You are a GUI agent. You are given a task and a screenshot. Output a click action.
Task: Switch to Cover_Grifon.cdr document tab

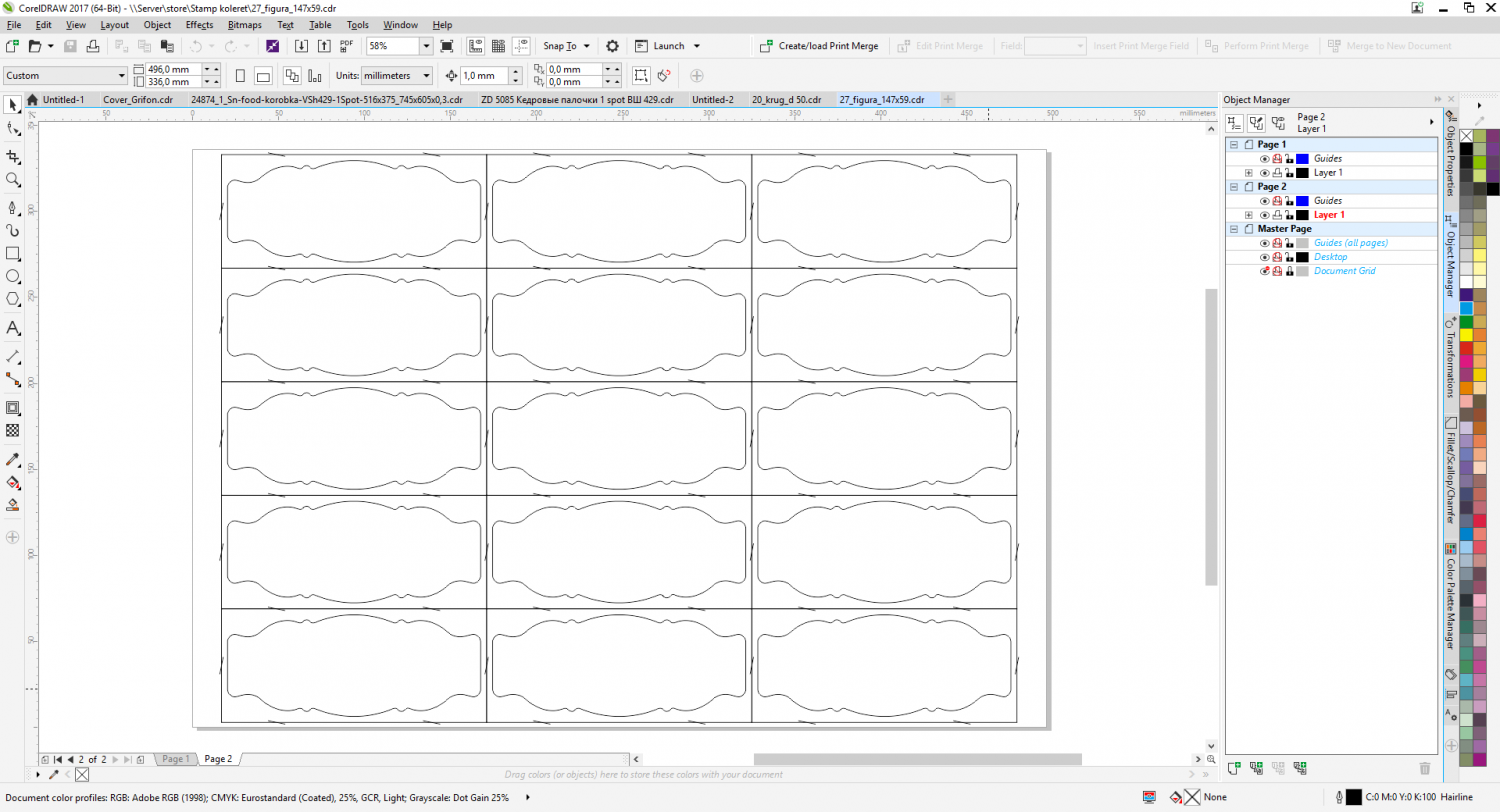[138, 100]
